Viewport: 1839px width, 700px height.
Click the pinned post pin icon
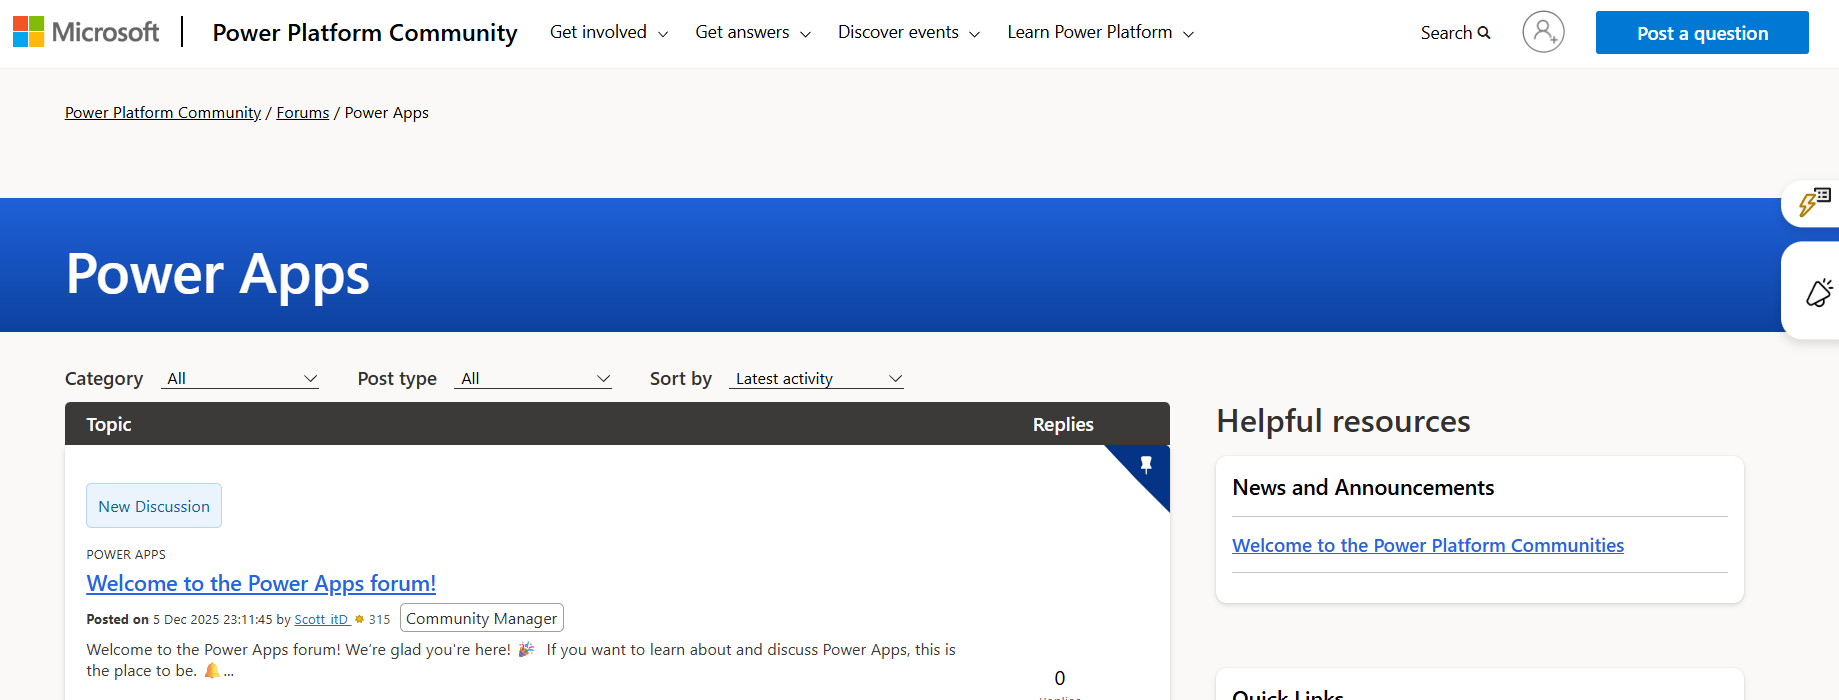click(x=1146, y=464)
